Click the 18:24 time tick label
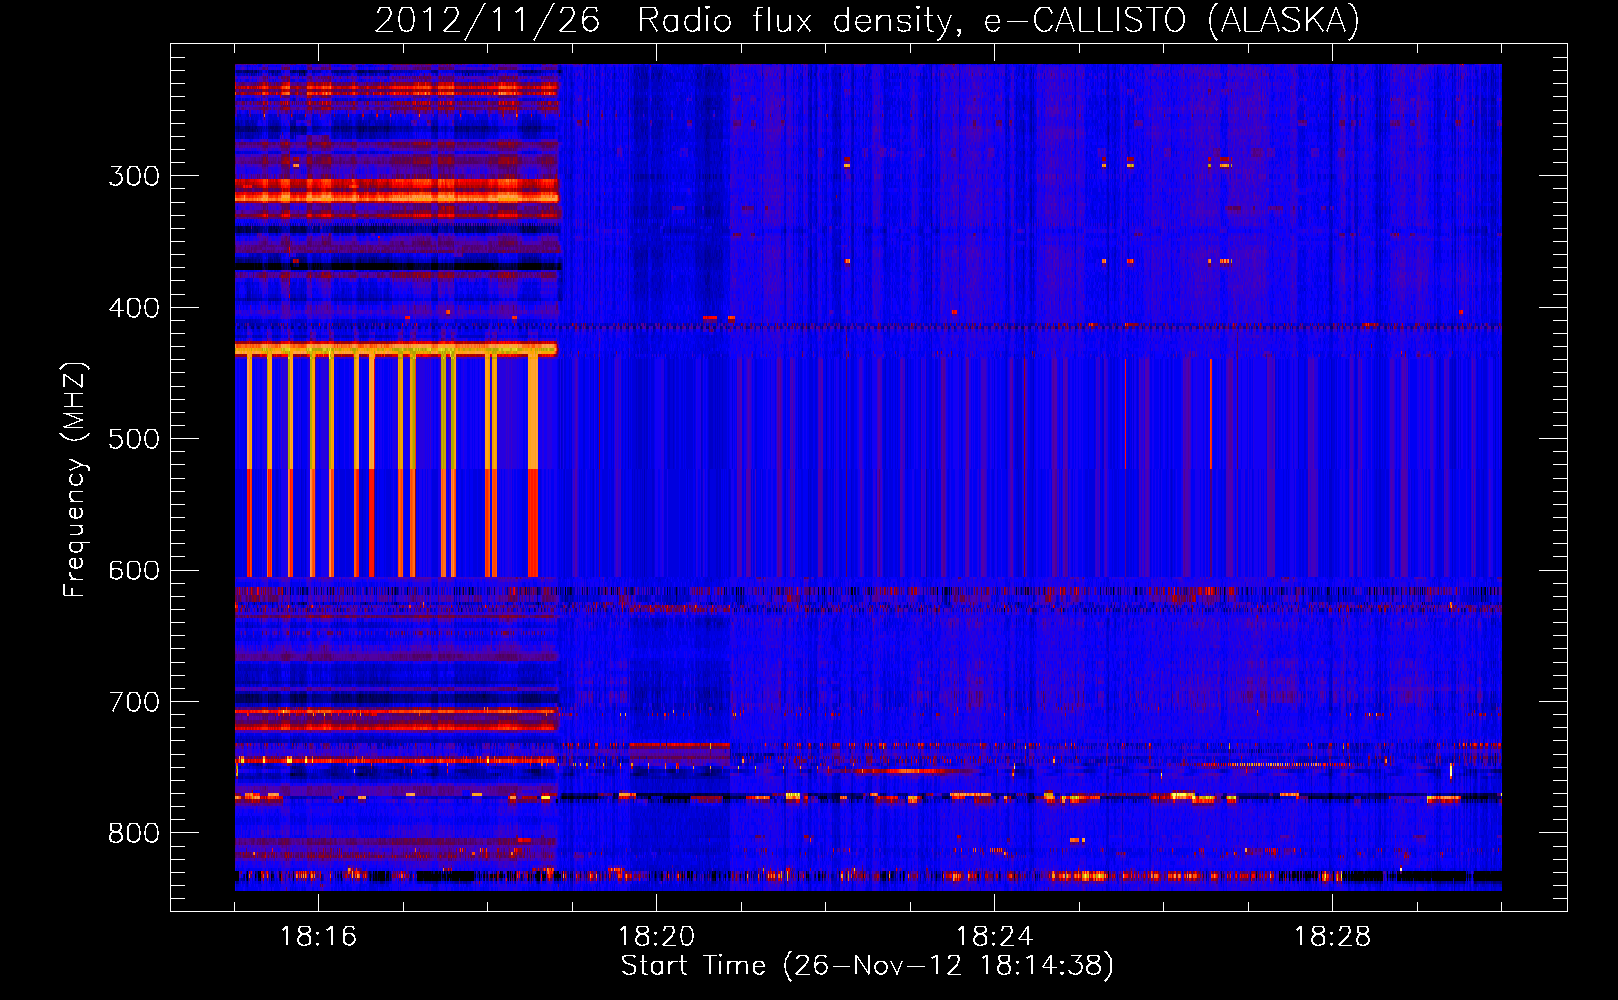The width and height of the screenshot is (1618, 1000). [994, 937]
